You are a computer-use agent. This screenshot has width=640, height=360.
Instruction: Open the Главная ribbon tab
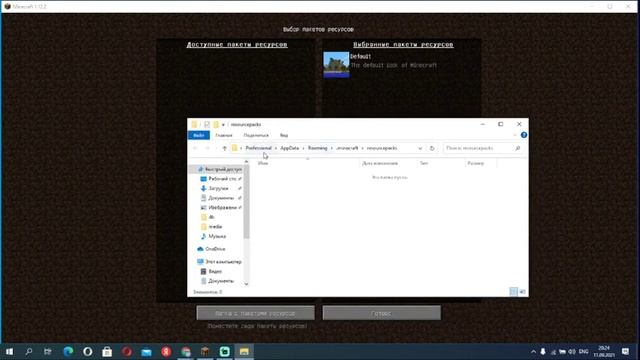coord(224,135)
